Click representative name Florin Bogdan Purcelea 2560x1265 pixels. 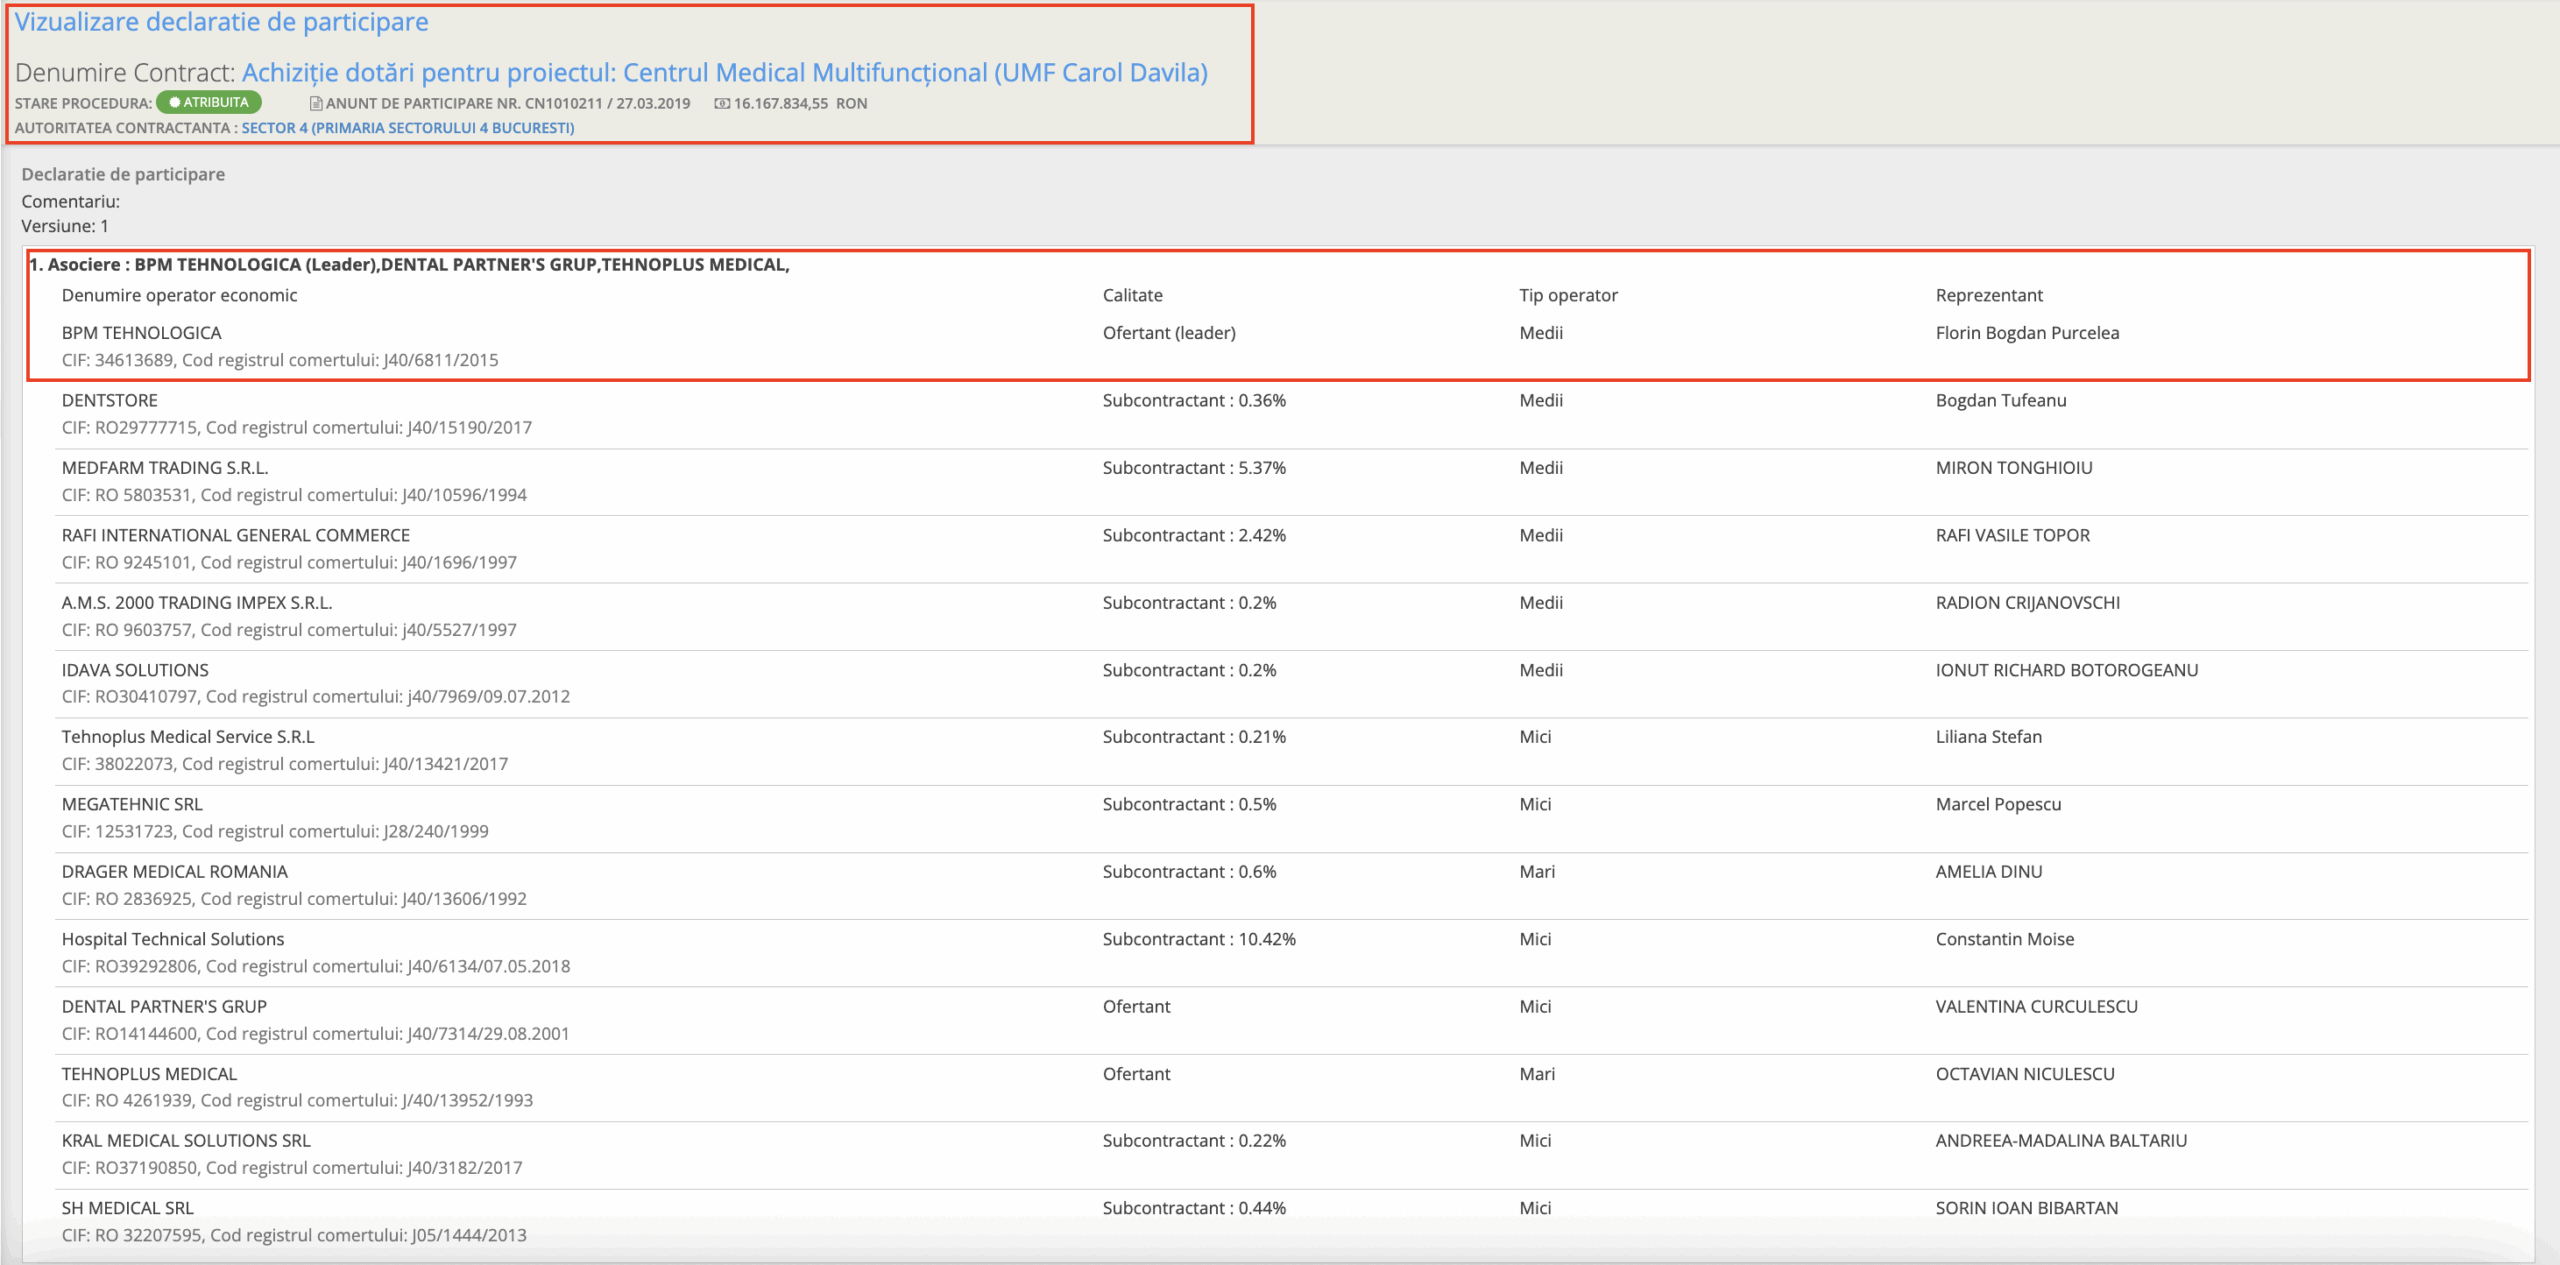click(x=2027, y=333)
